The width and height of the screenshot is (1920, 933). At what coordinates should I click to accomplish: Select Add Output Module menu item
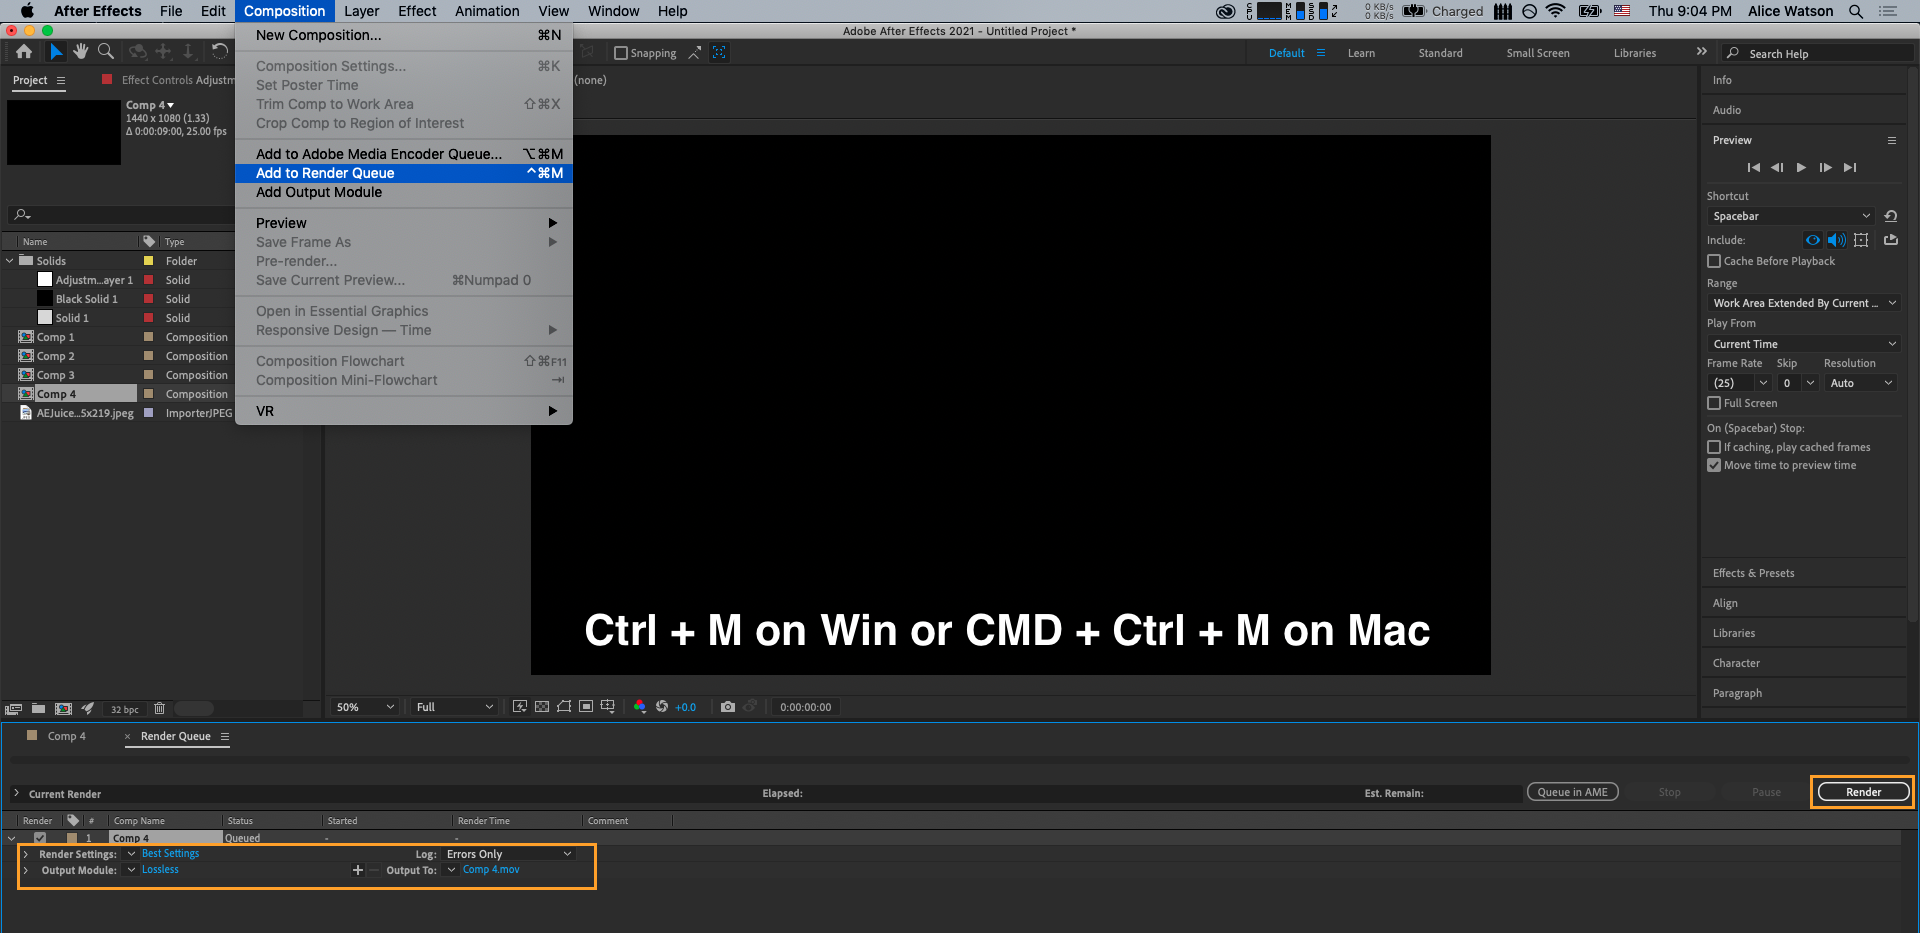pos(404,192)
